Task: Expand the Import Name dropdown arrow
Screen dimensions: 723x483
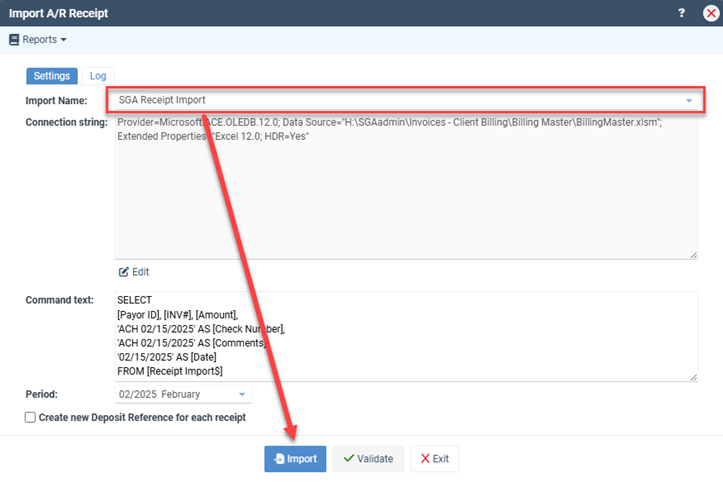Action: click(689, 100)
